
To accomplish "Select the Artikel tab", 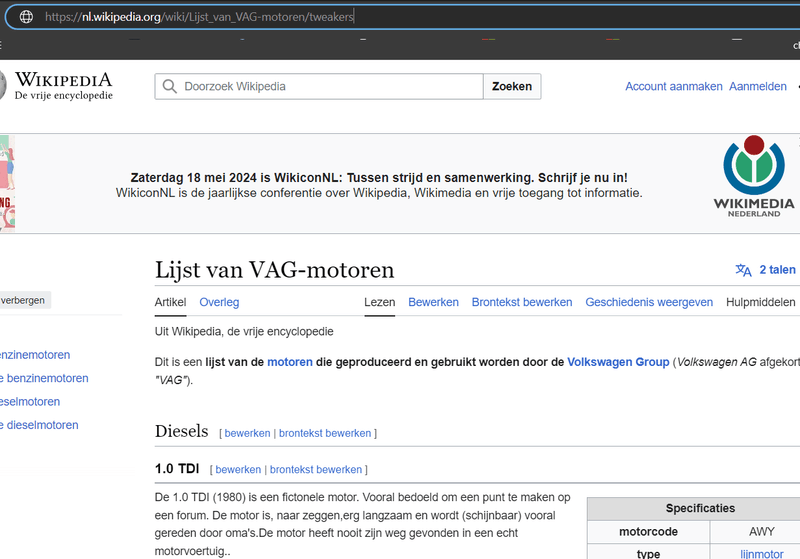I will pyautogui.click(x=170, y=302).
